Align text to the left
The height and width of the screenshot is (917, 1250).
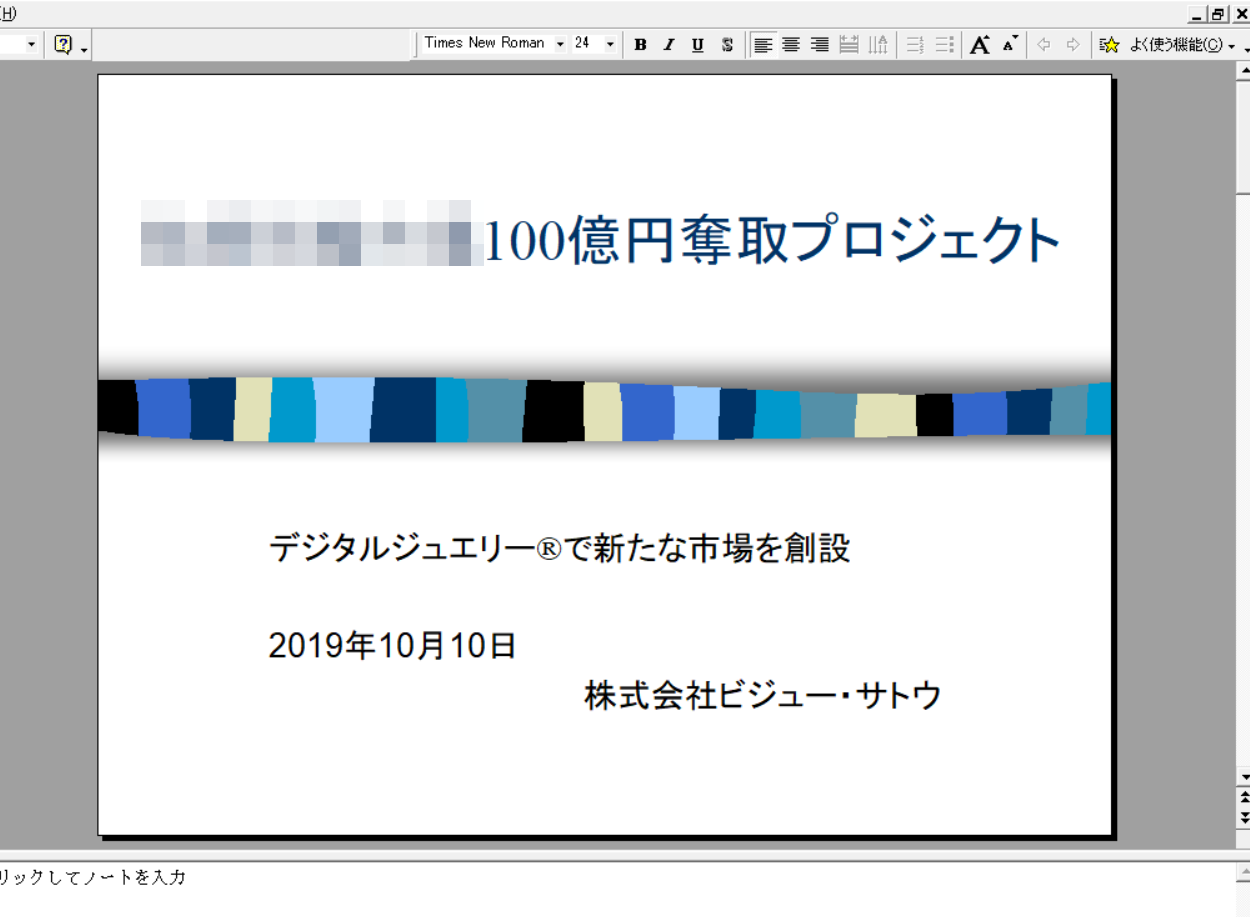[763, 45]
